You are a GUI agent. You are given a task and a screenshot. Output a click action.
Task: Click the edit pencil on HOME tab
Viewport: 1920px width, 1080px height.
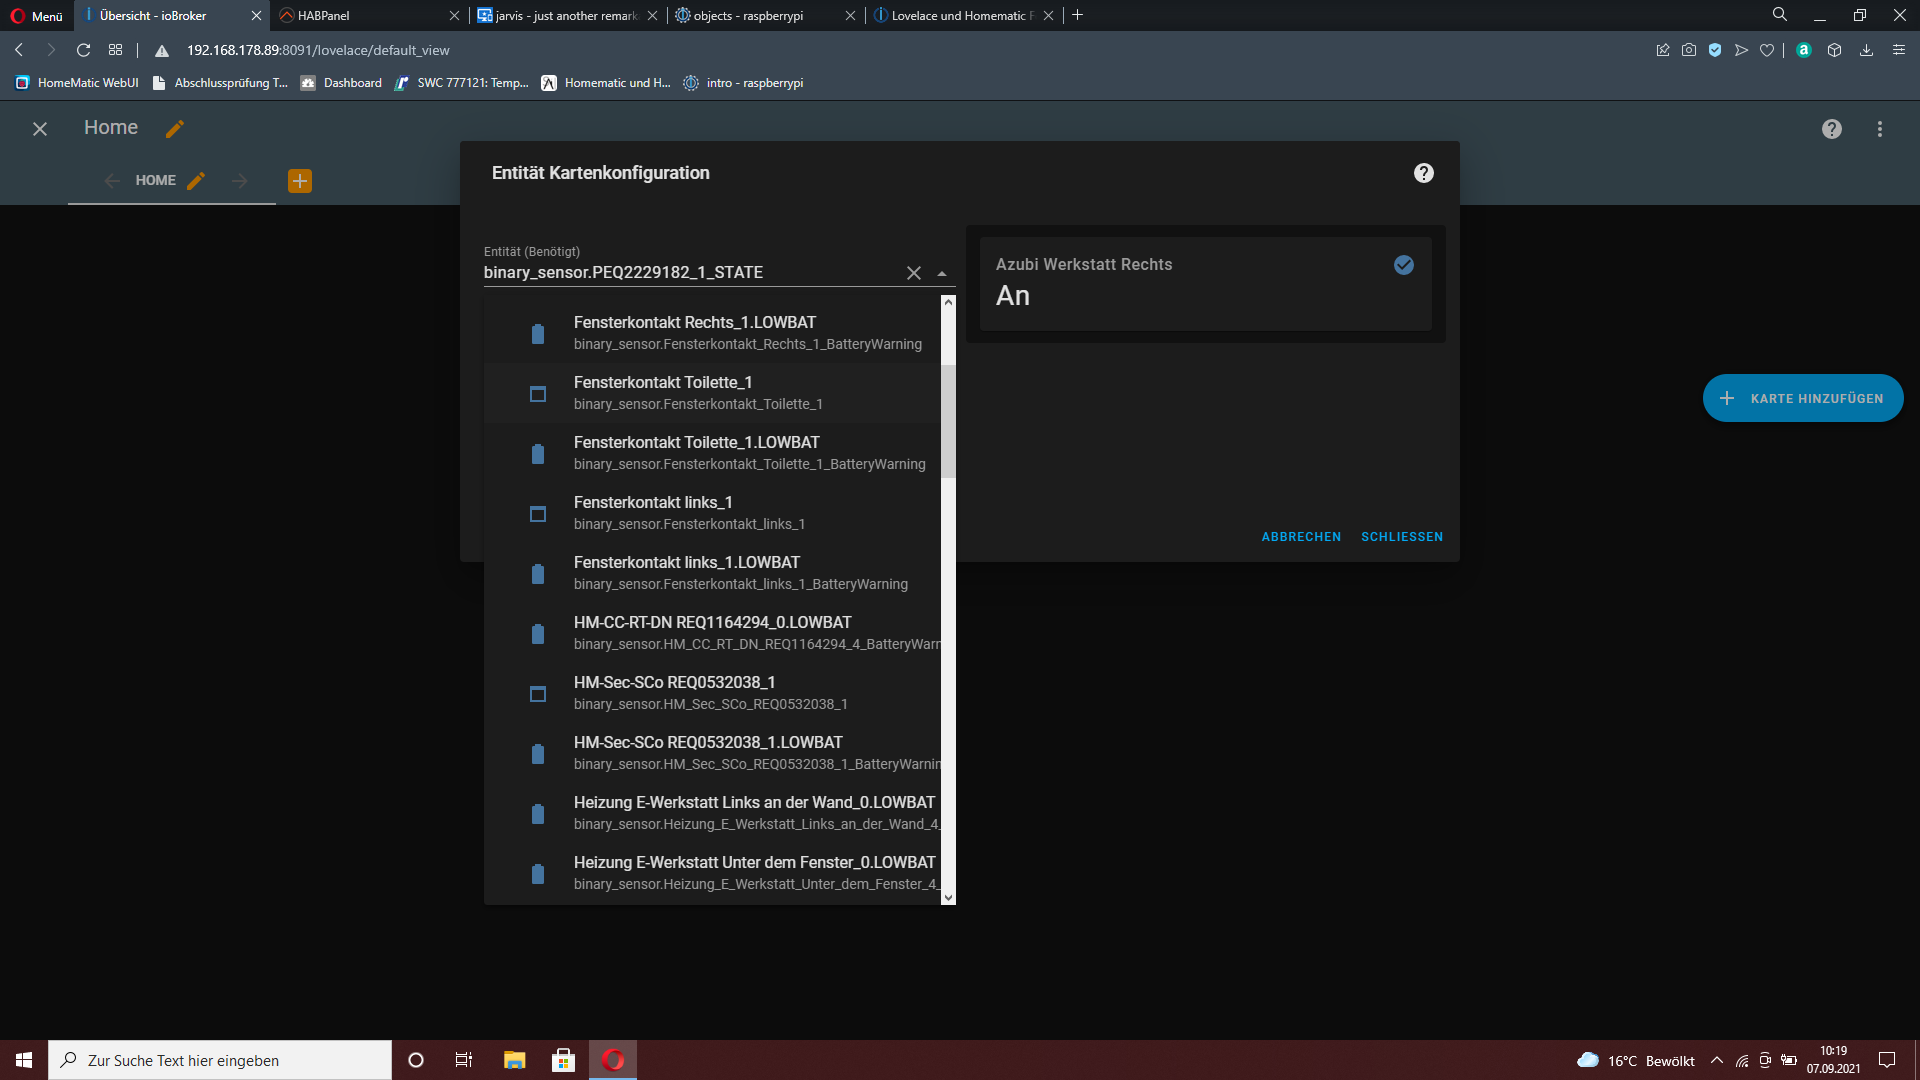pyautogui.click(x=196, y=181)
